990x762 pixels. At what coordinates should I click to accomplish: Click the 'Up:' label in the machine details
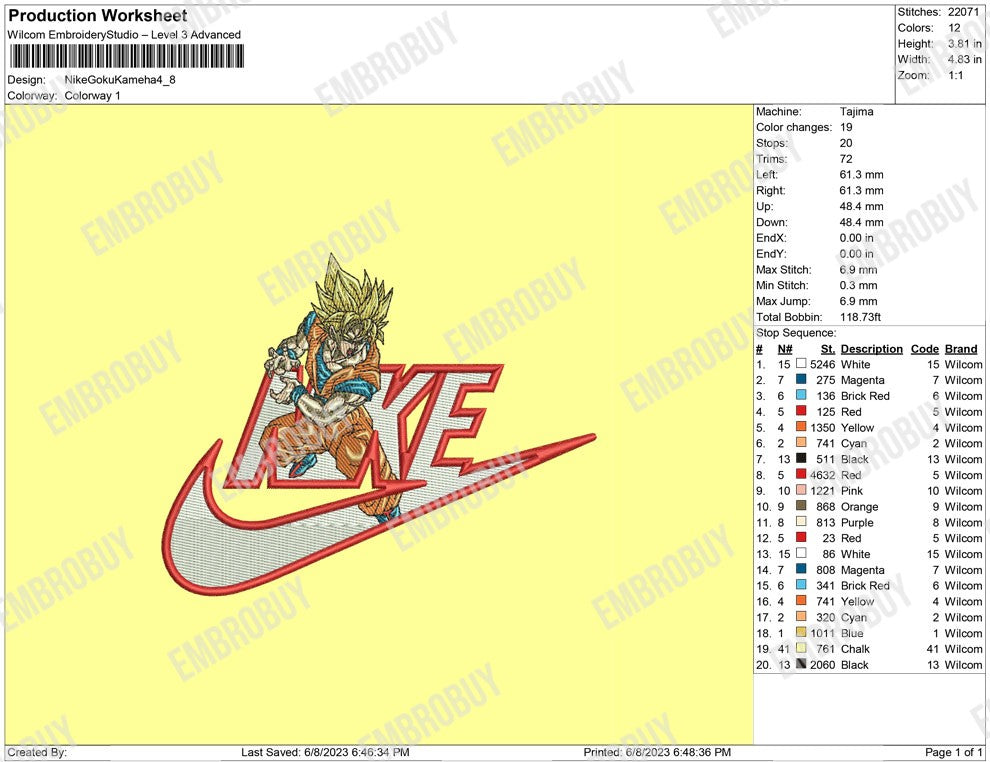(764, 206)
